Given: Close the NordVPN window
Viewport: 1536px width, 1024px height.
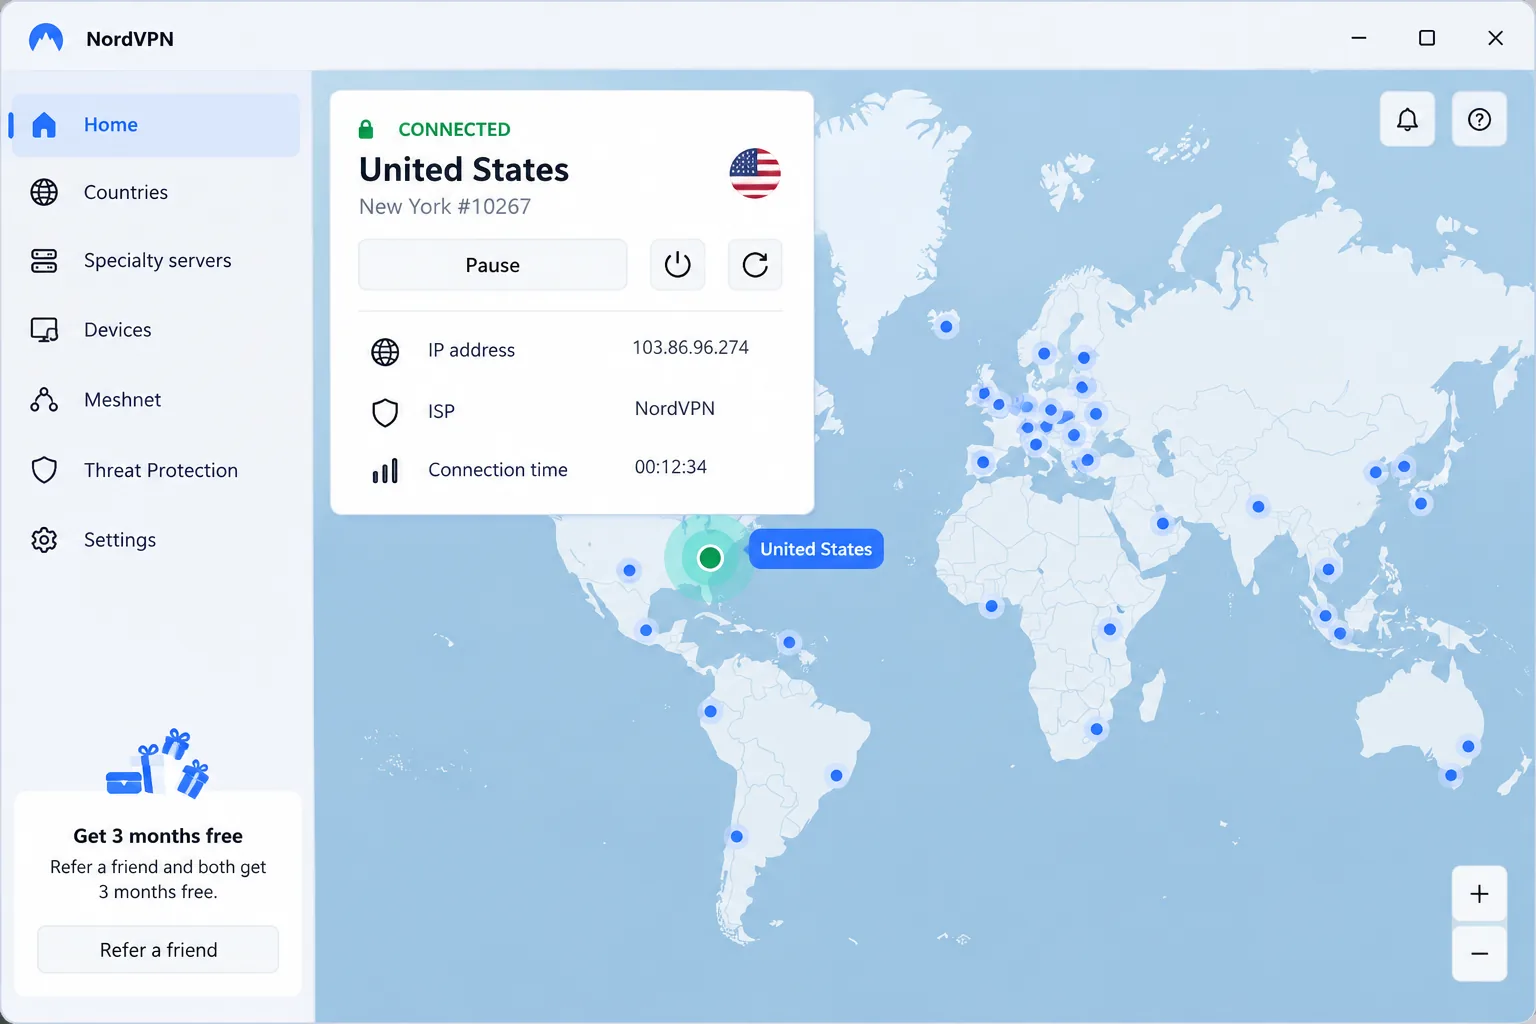Looking at the screenshot, I should [x=1495, y=38].
